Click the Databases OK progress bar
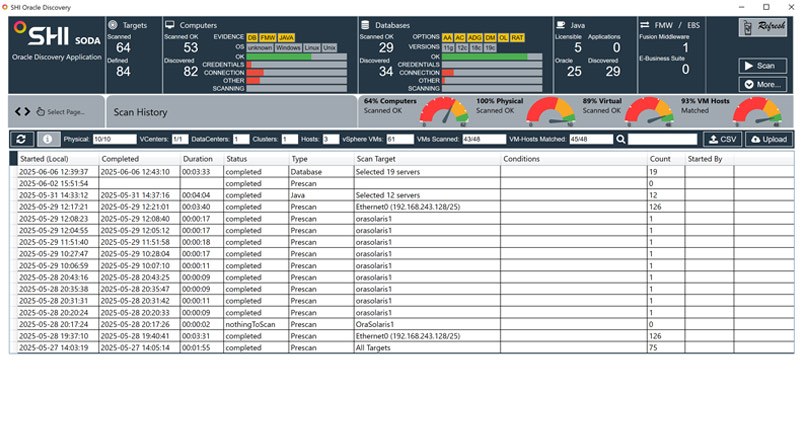800x438 pixels. (x=492, y=57)
